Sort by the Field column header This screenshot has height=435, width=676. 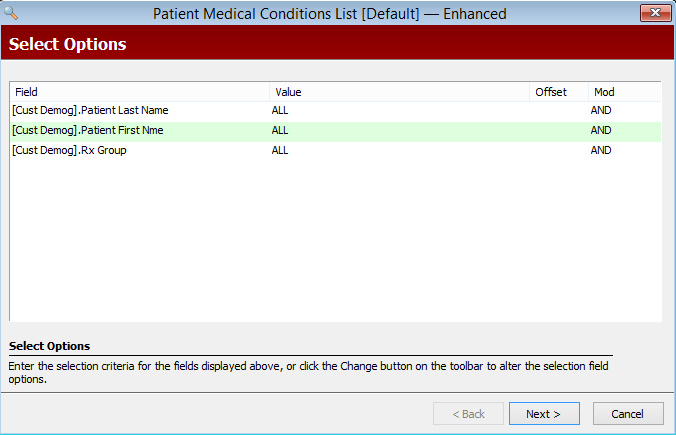[139, 92]
